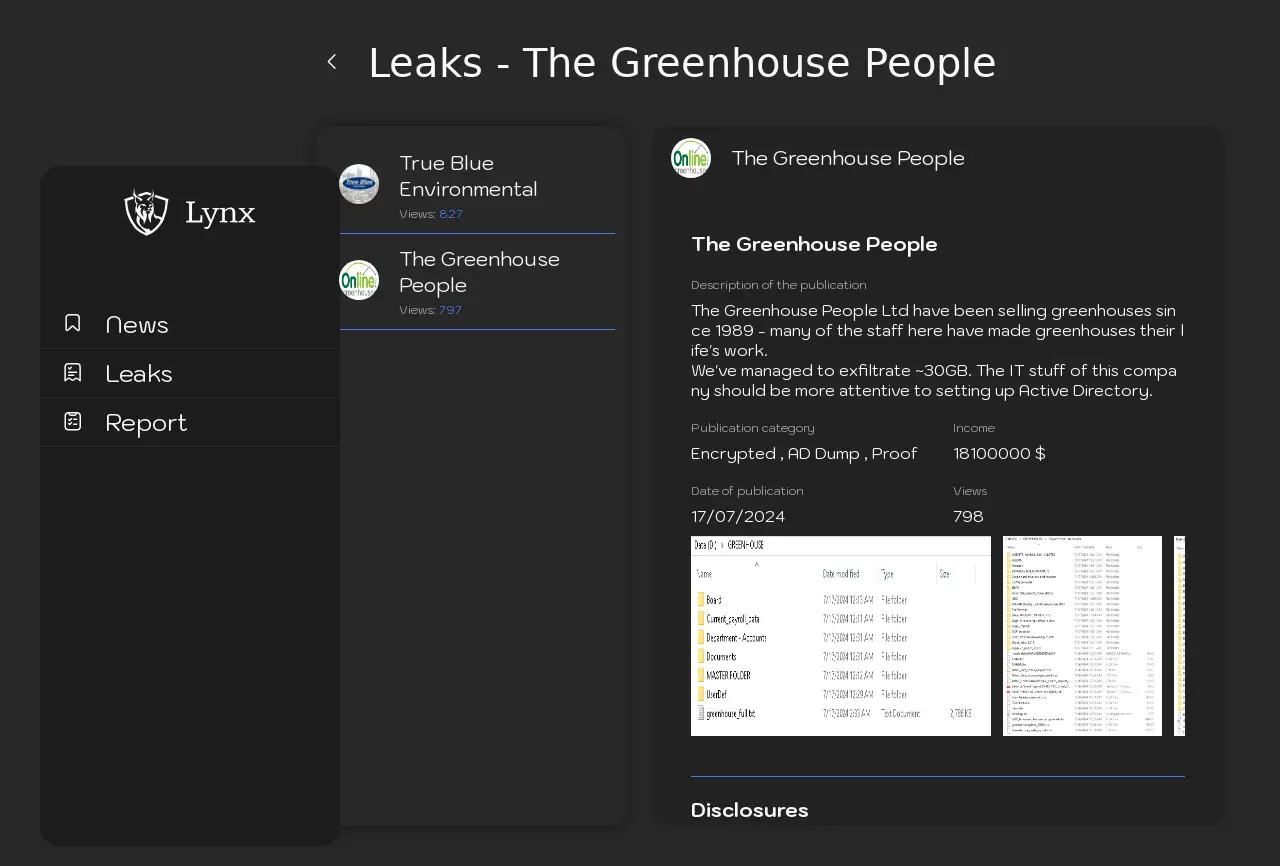Image resolution: width=1280 pixels, height=866 pixels.
Task: Click the Lynx brand name text
Action: [x=220, y=213]
